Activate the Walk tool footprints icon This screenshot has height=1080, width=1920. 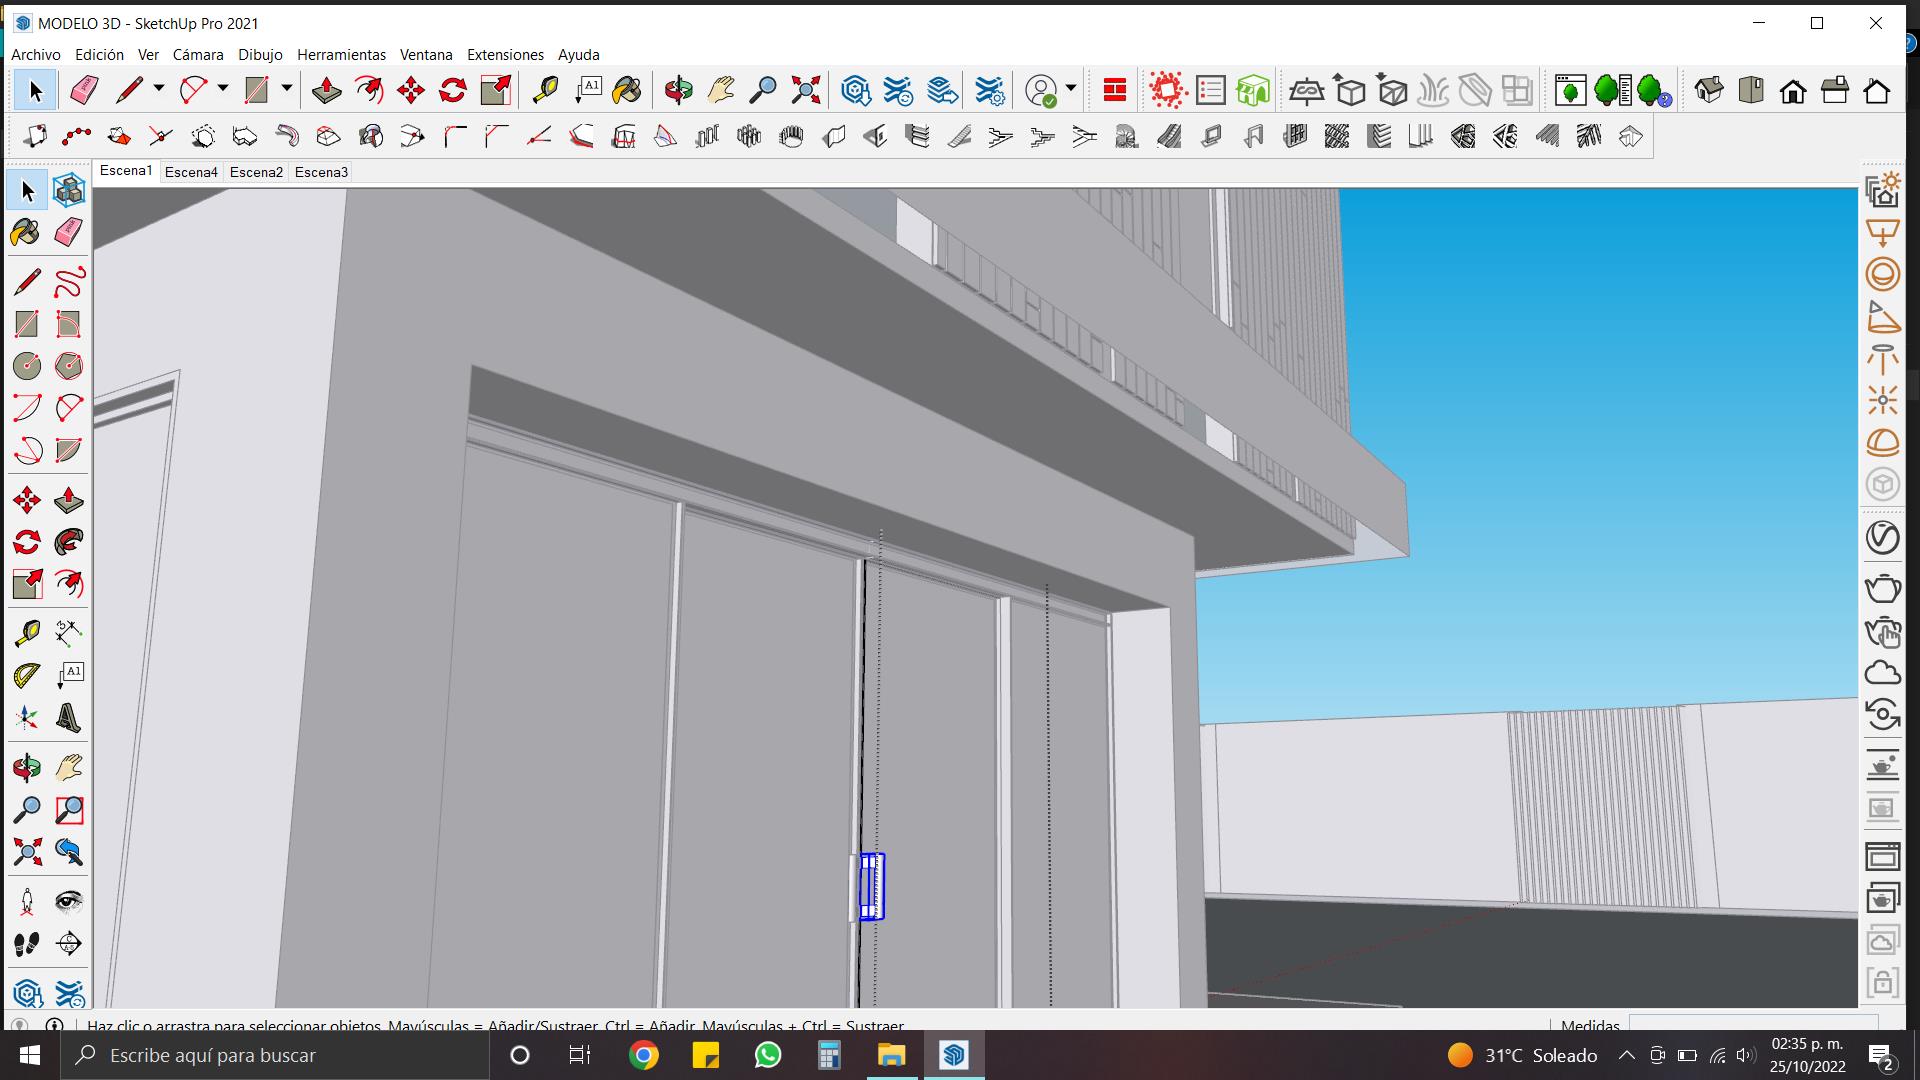(27, 944)
